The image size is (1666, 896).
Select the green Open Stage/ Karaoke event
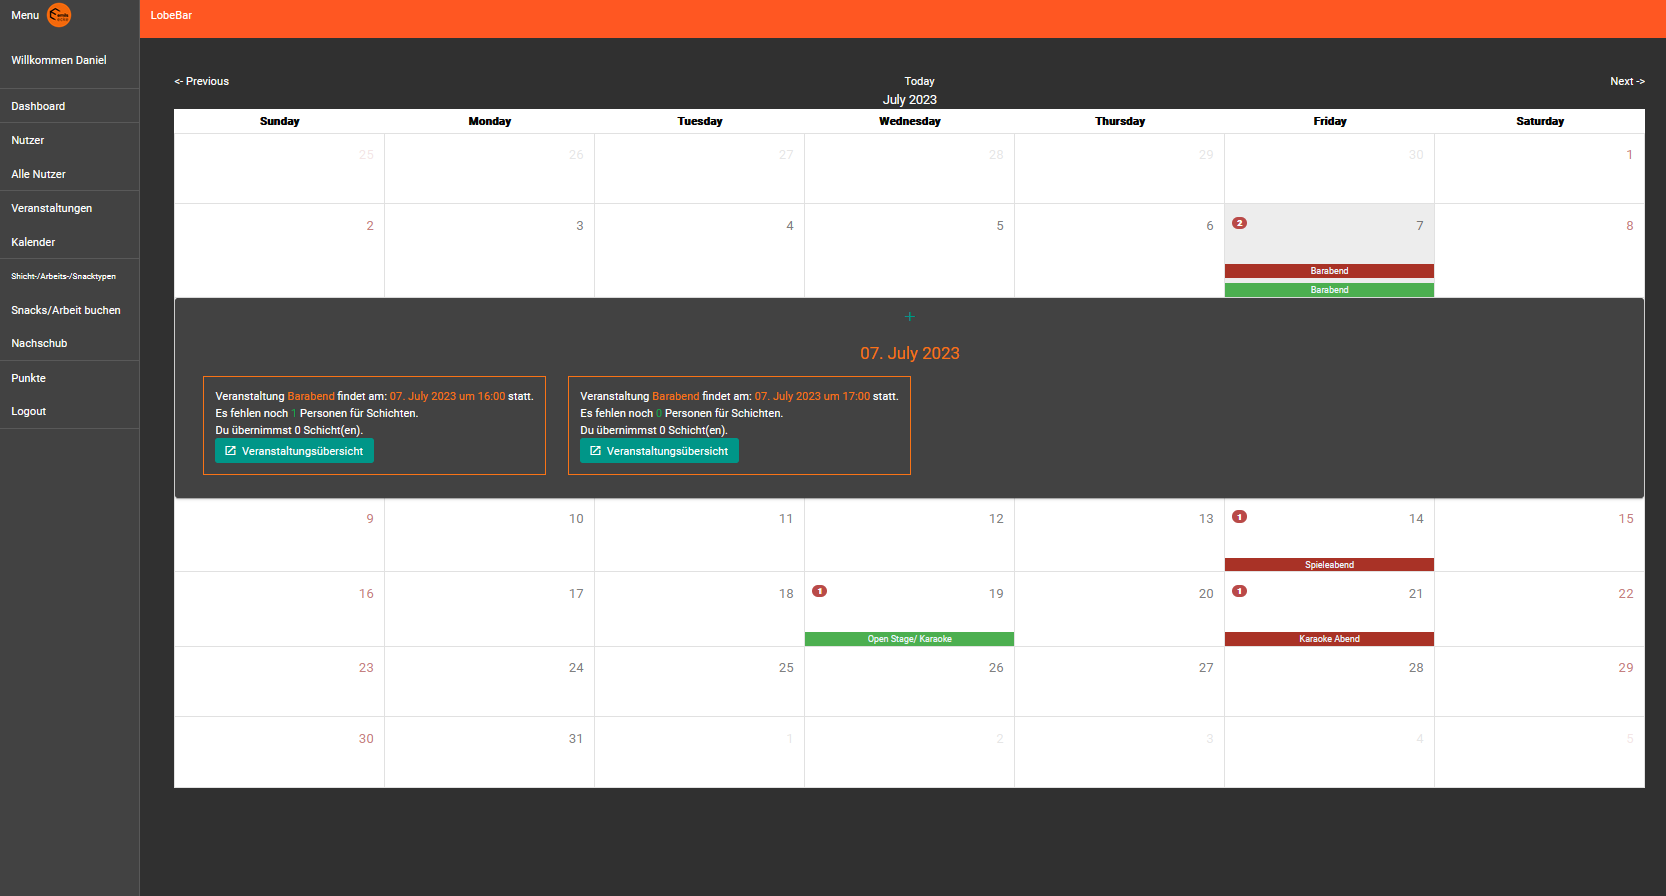[909, 639]
